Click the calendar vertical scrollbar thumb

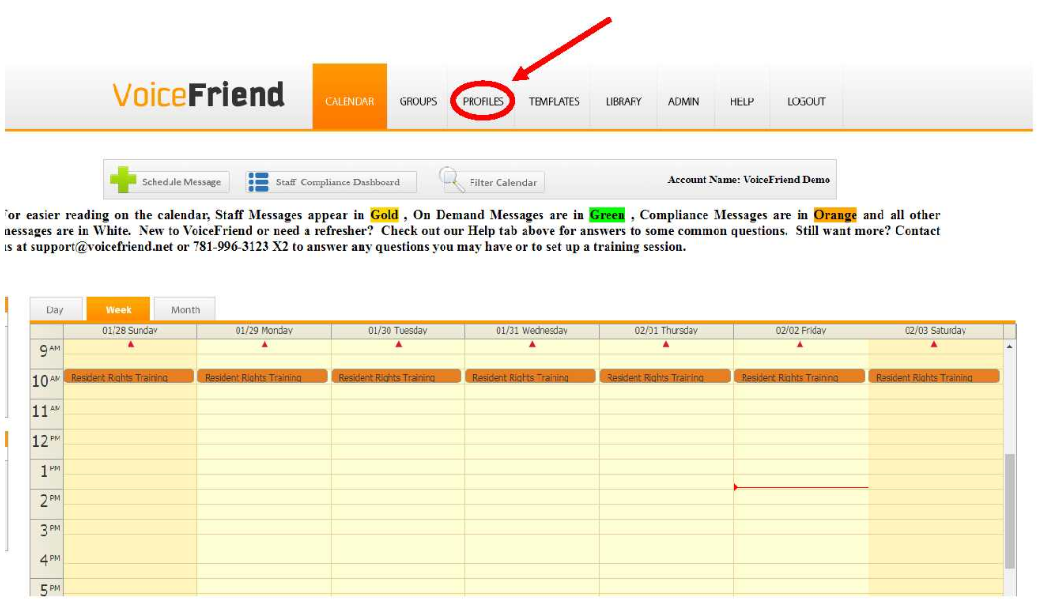[x=1010, y=511]
